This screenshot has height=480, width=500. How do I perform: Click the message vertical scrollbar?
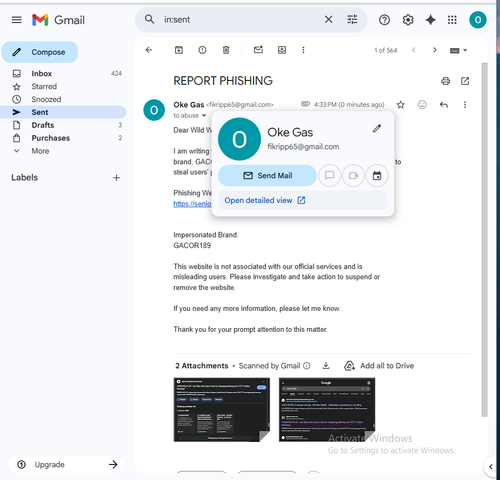coord(484,239)
